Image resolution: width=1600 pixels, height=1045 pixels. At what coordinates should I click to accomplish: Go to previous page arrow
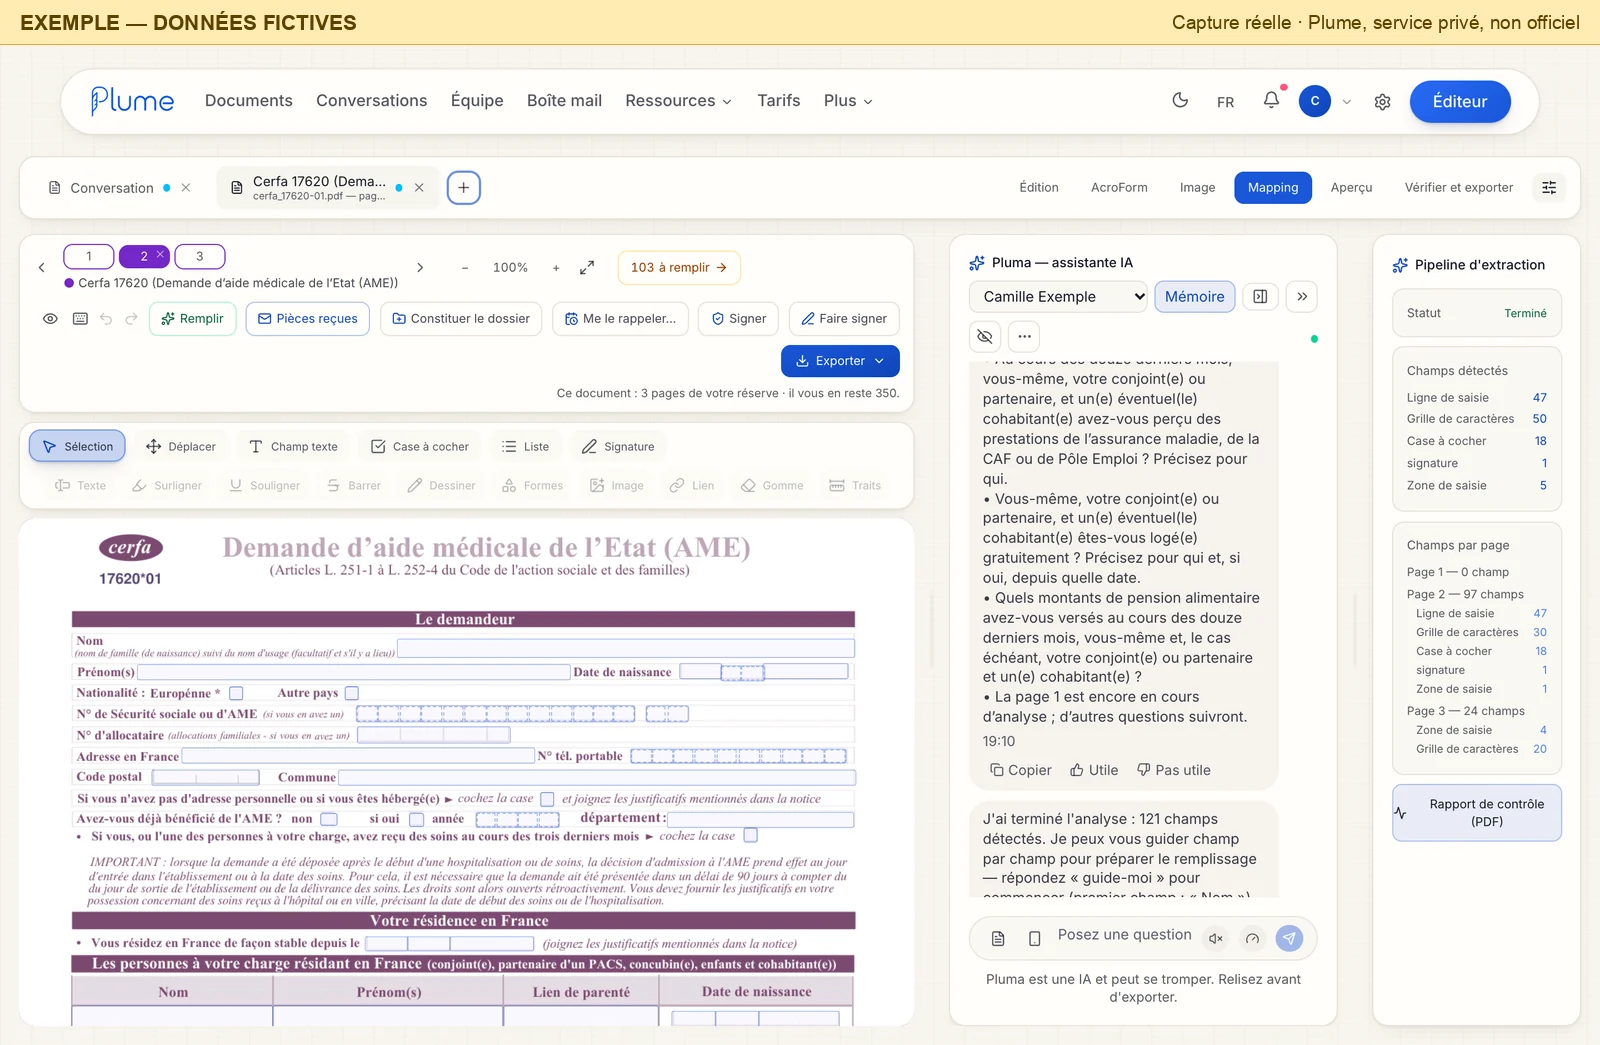pos(41,267)
